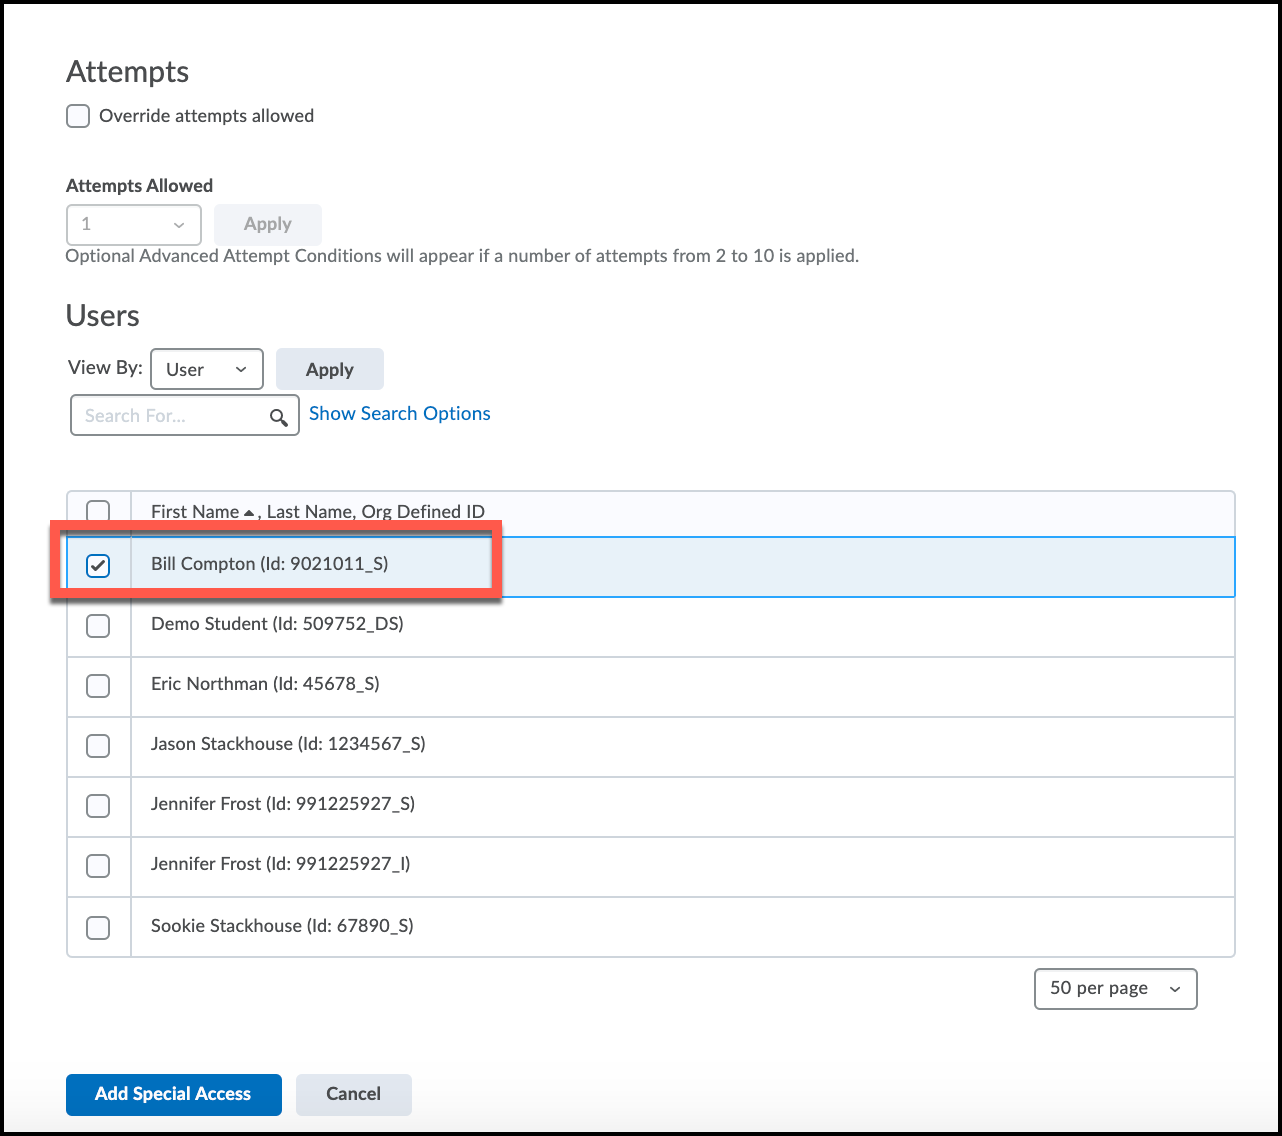
Task: Click the search magnifier icon
Action: pos(279,417)
